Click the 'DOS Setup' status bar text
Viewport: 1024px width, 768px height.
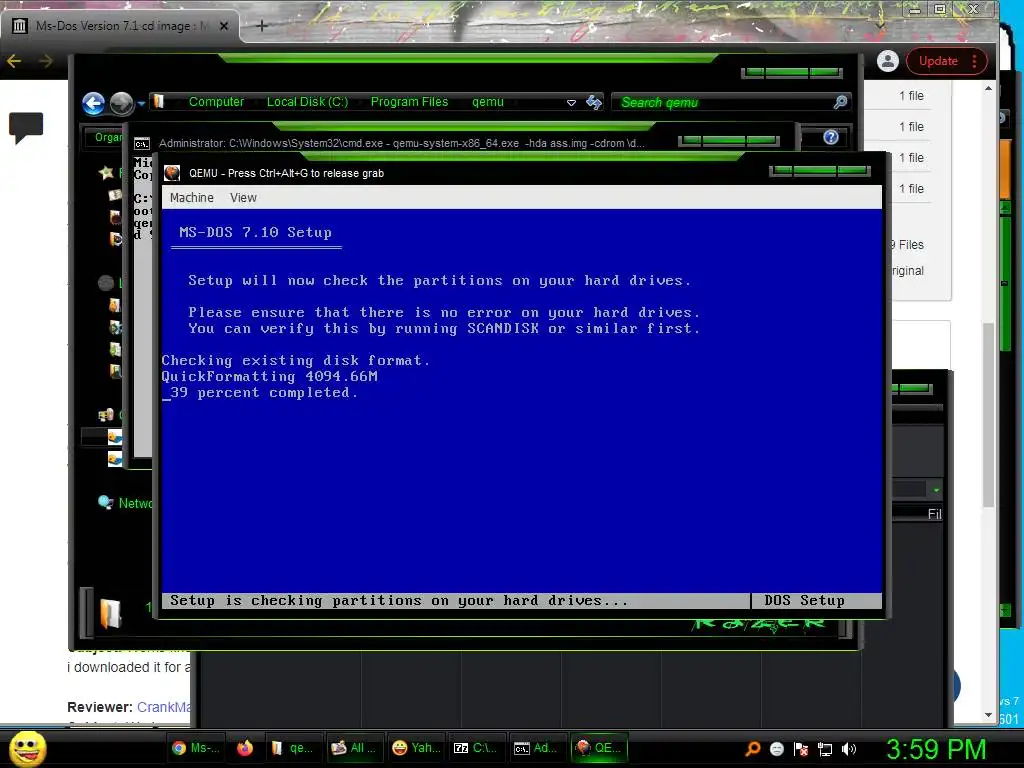[x=804, y=600]
